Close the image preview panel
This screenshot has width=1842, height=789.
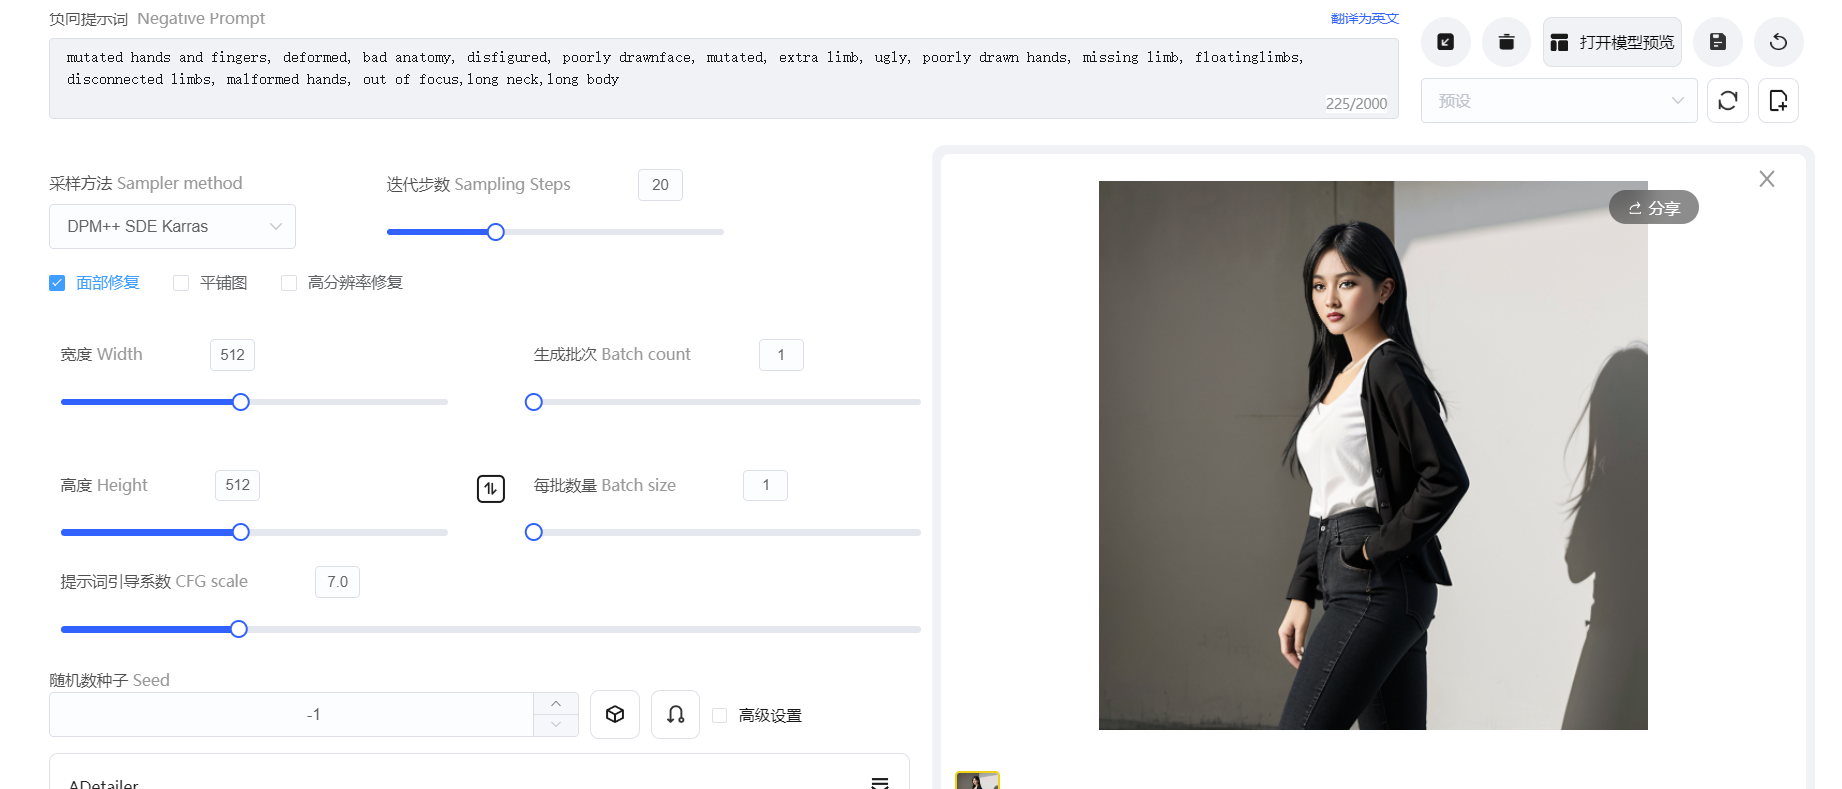pos(1767,179)
